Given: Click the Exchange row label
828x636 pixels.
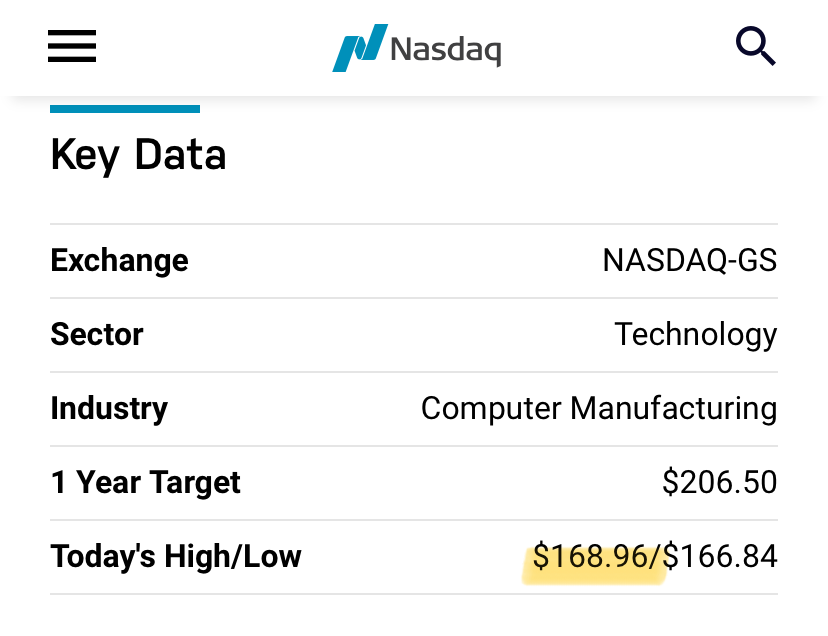Looking at the screenshot, I should pyautogui.click(x=119, y=260).
